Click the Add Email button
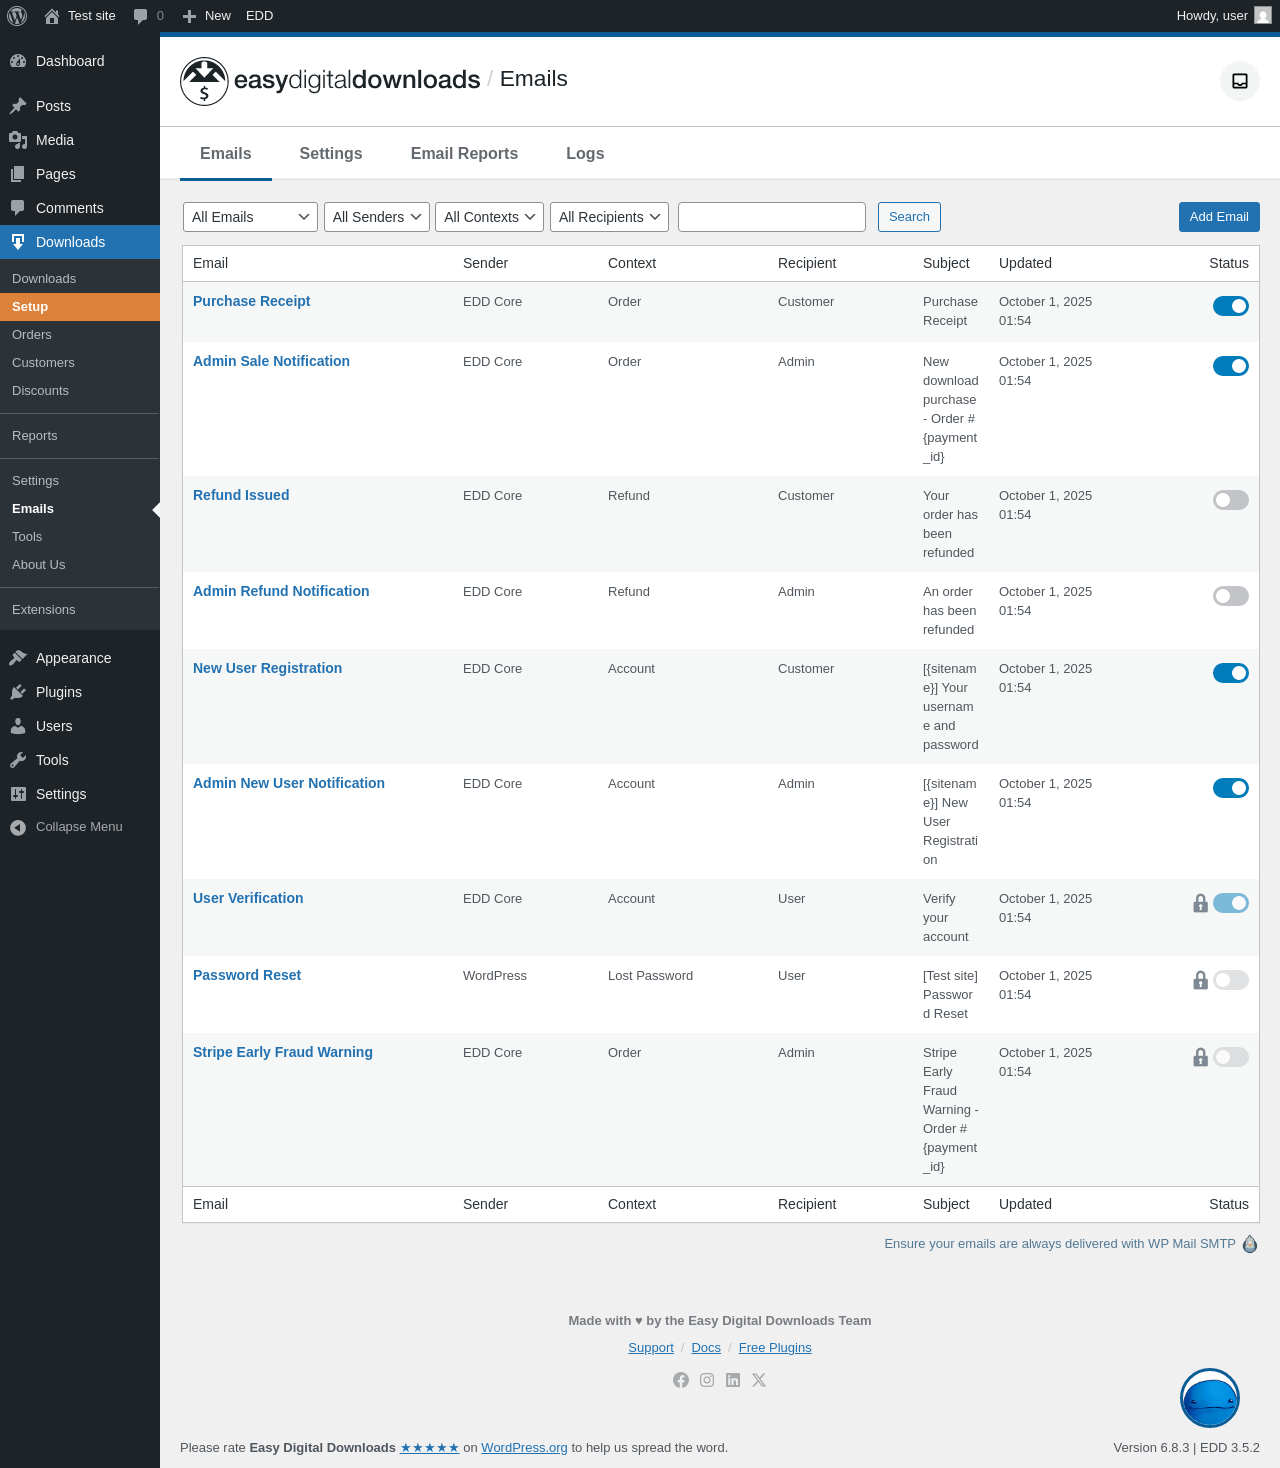Screen dimensions: 1280x1468 tap(1219, 217)
